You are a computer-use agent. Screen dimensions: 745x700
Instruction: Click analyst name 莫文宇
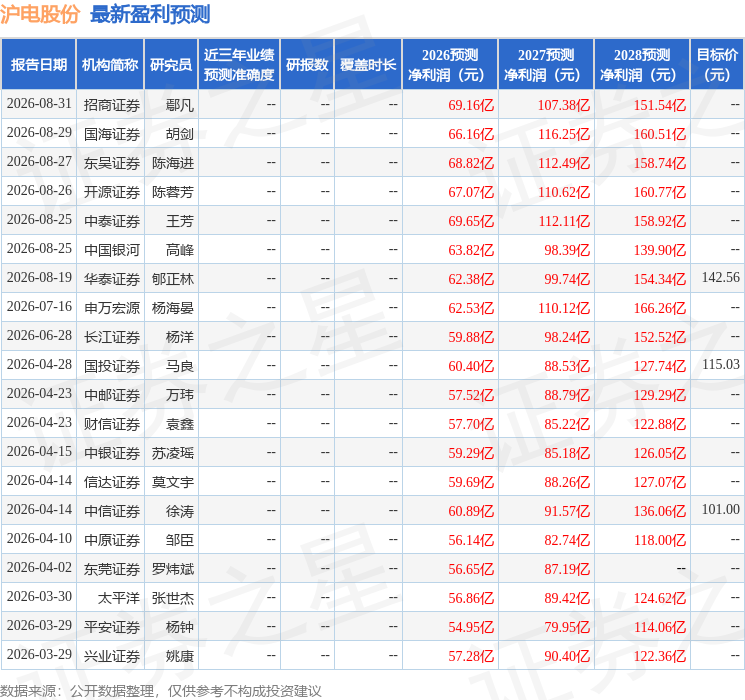173,482
